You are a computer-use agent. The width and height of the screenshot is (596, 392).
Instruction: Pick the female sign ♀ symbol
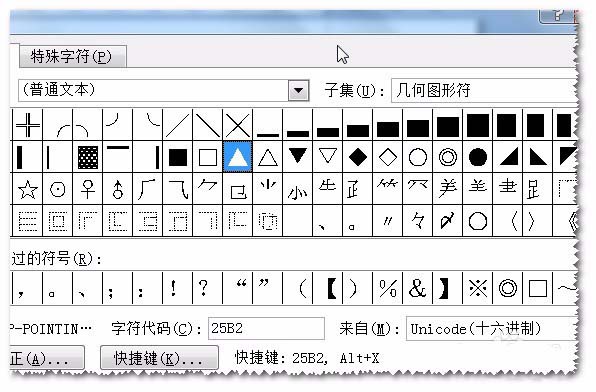coord(88,189)
